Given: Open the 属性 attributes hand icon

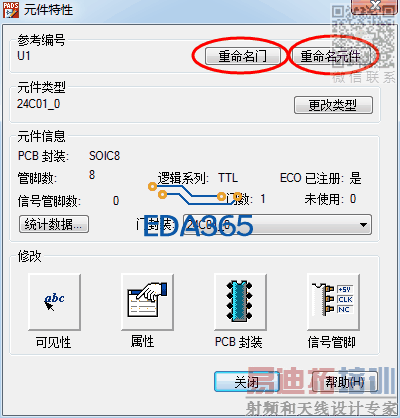Looking at the screenshot, I should (x=147, y=302).
